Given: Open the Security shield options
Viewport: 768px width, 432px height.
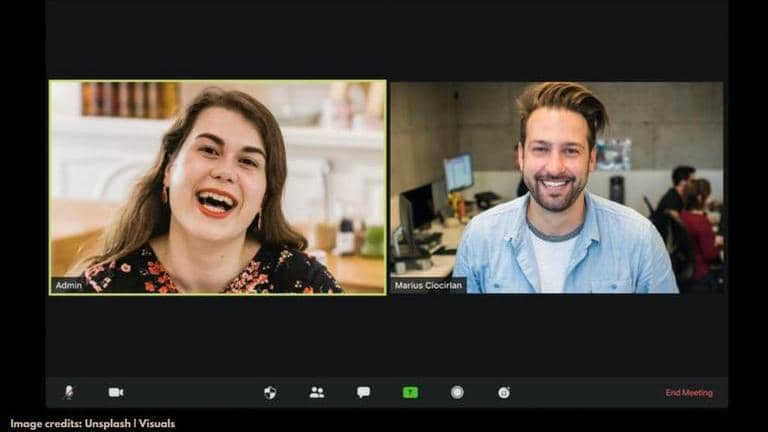Looking at the screenshot, I should (269, 392).
